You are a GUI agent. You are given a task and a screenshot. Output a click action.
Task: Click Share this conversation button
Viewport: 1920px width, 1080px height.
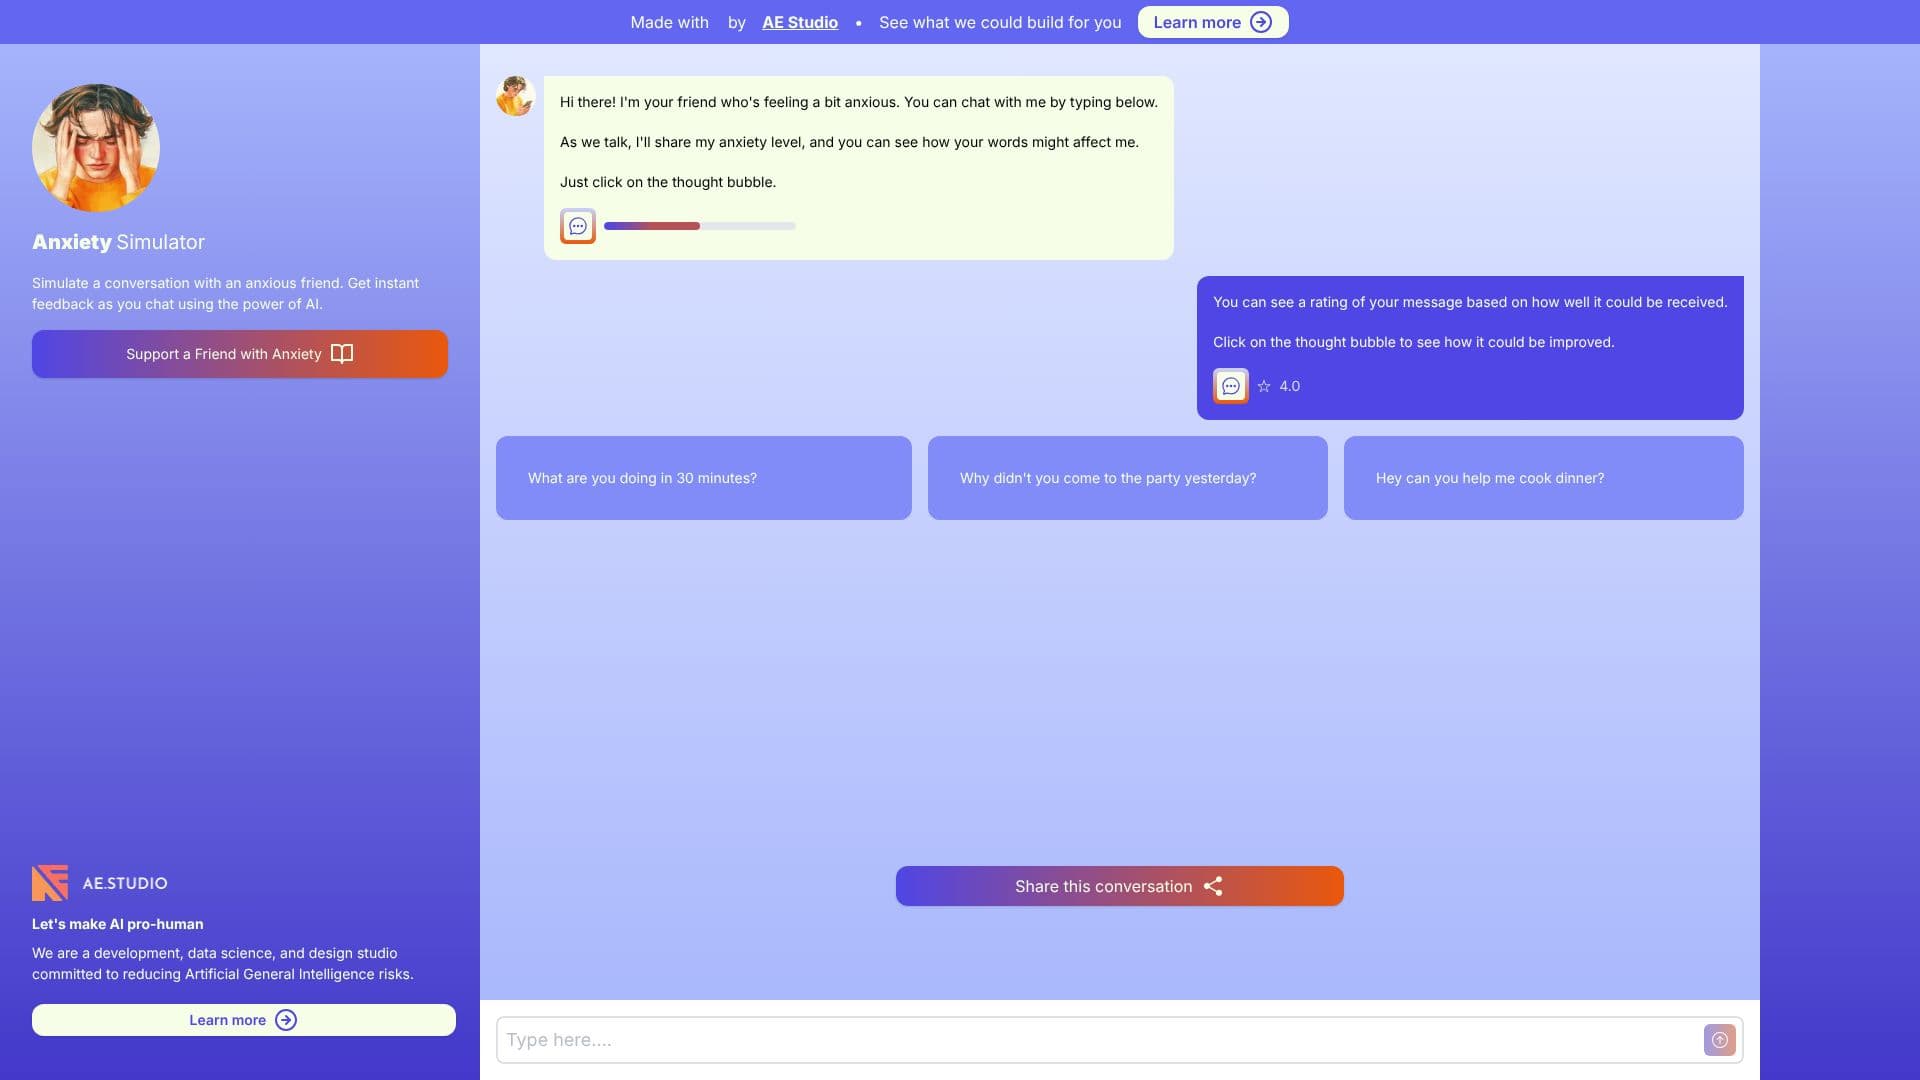[x=1120, y=886]
